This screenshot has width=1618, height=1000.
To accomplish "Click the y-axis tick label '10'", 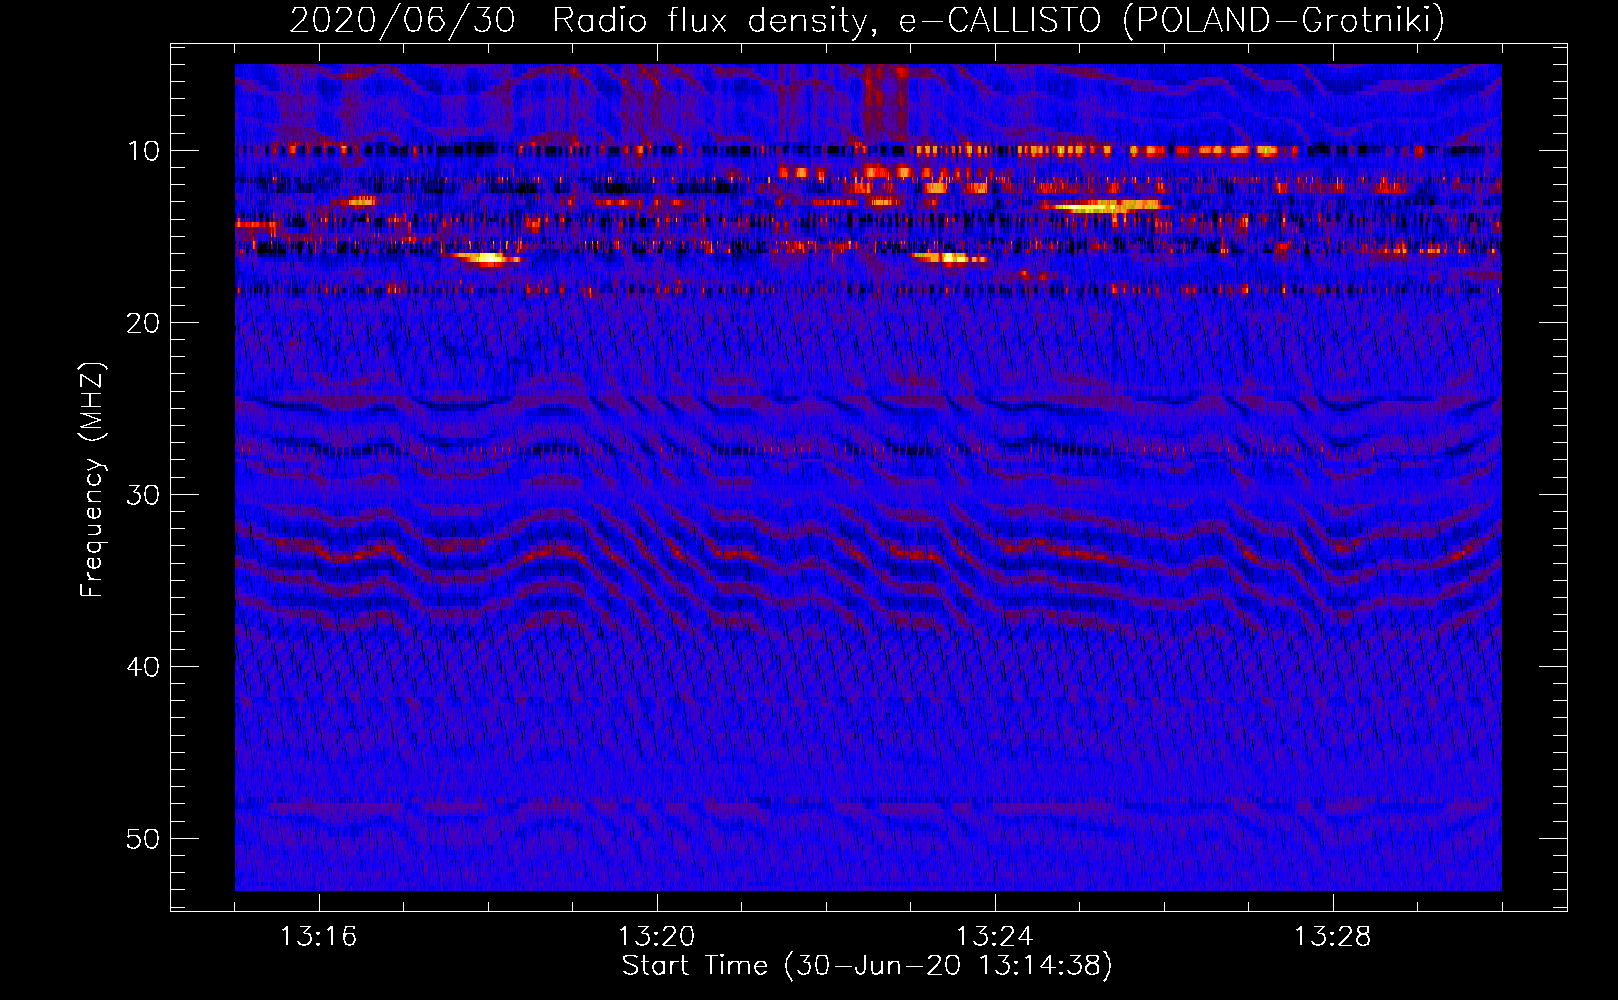I will 143,151.
